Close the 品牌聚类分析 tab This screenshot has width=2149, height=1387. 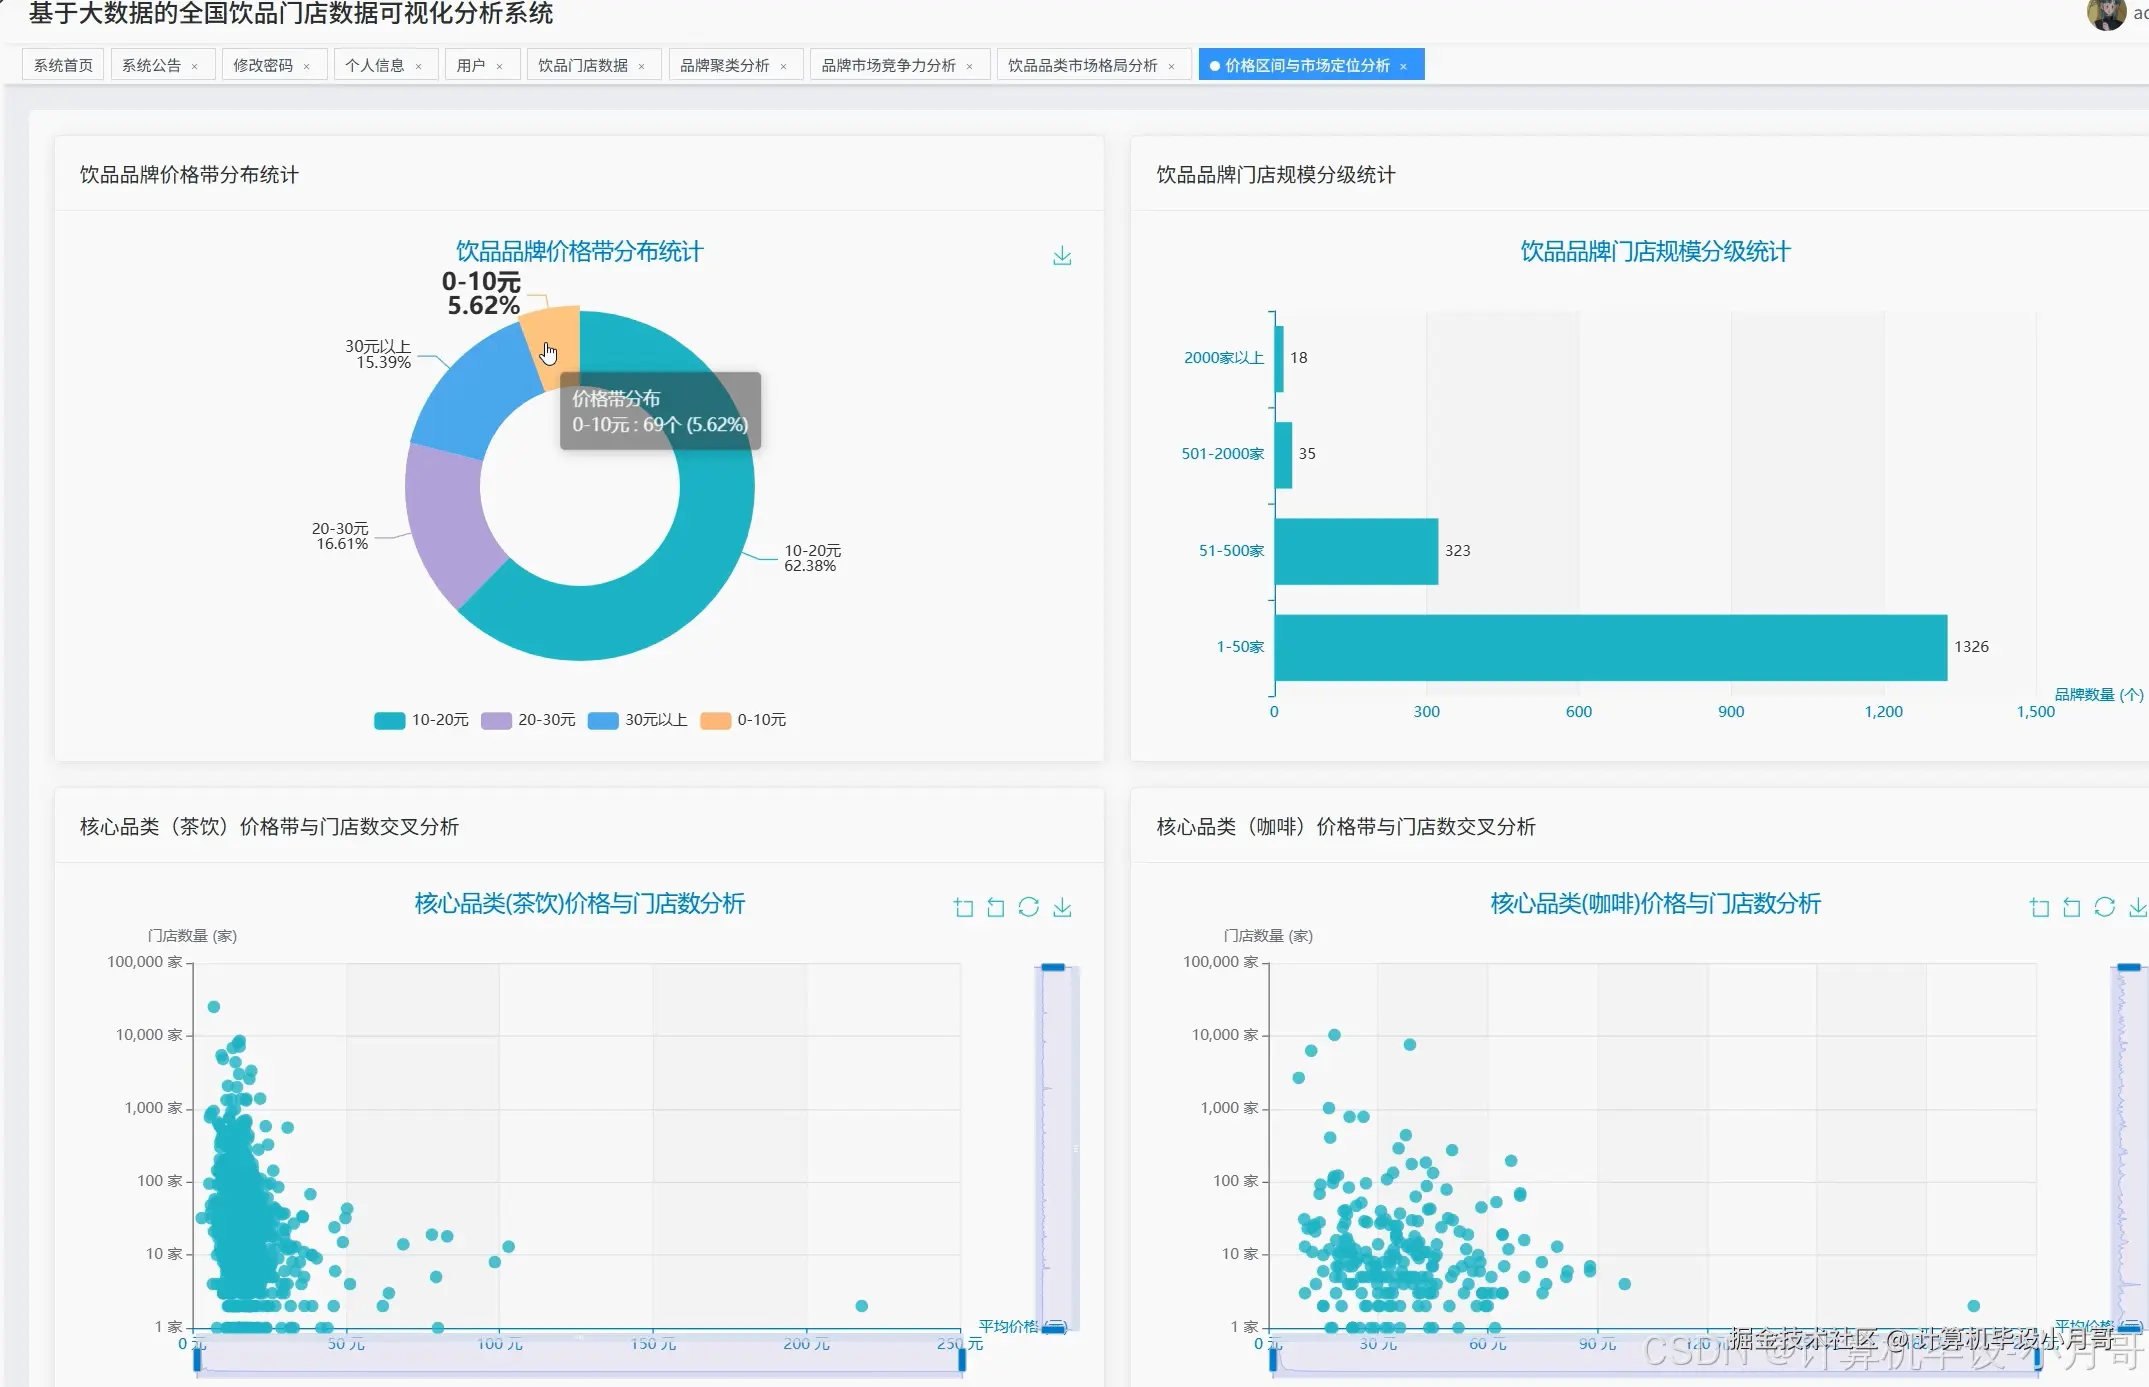pos(784,66)
